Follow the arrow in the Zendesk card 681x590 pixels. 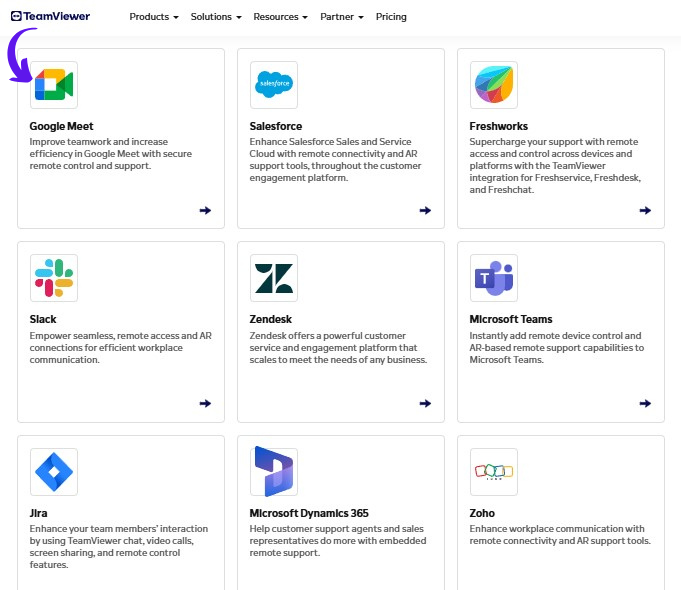click(x=425, y=404)
